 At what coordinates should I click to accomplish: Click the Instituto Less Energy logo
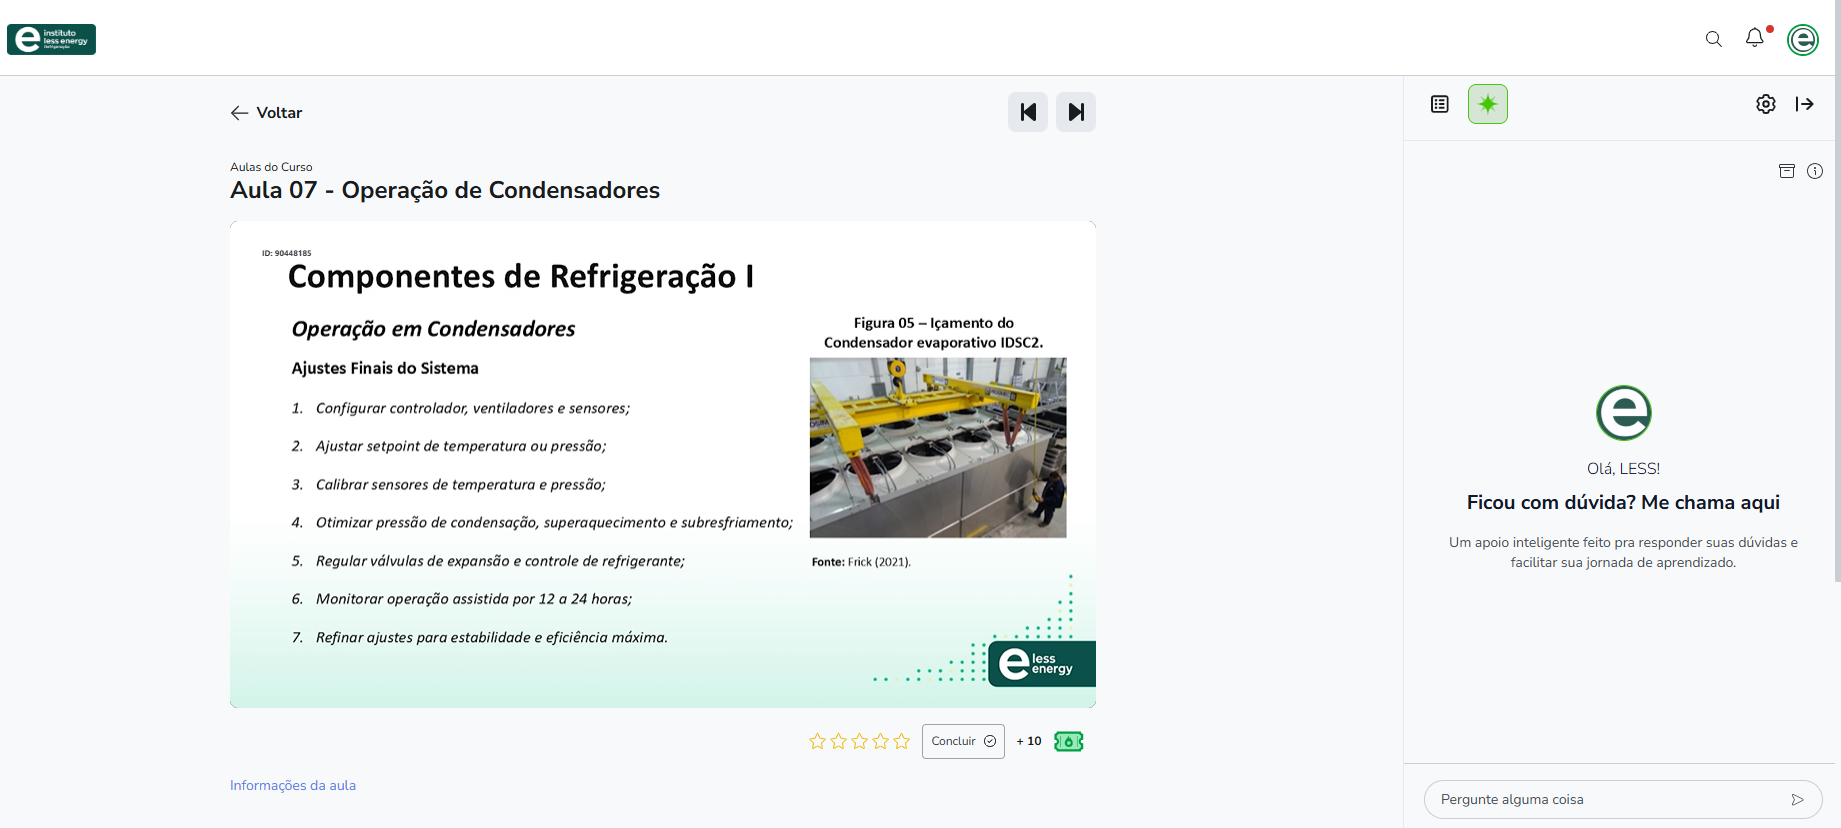[x=51, y=39]
